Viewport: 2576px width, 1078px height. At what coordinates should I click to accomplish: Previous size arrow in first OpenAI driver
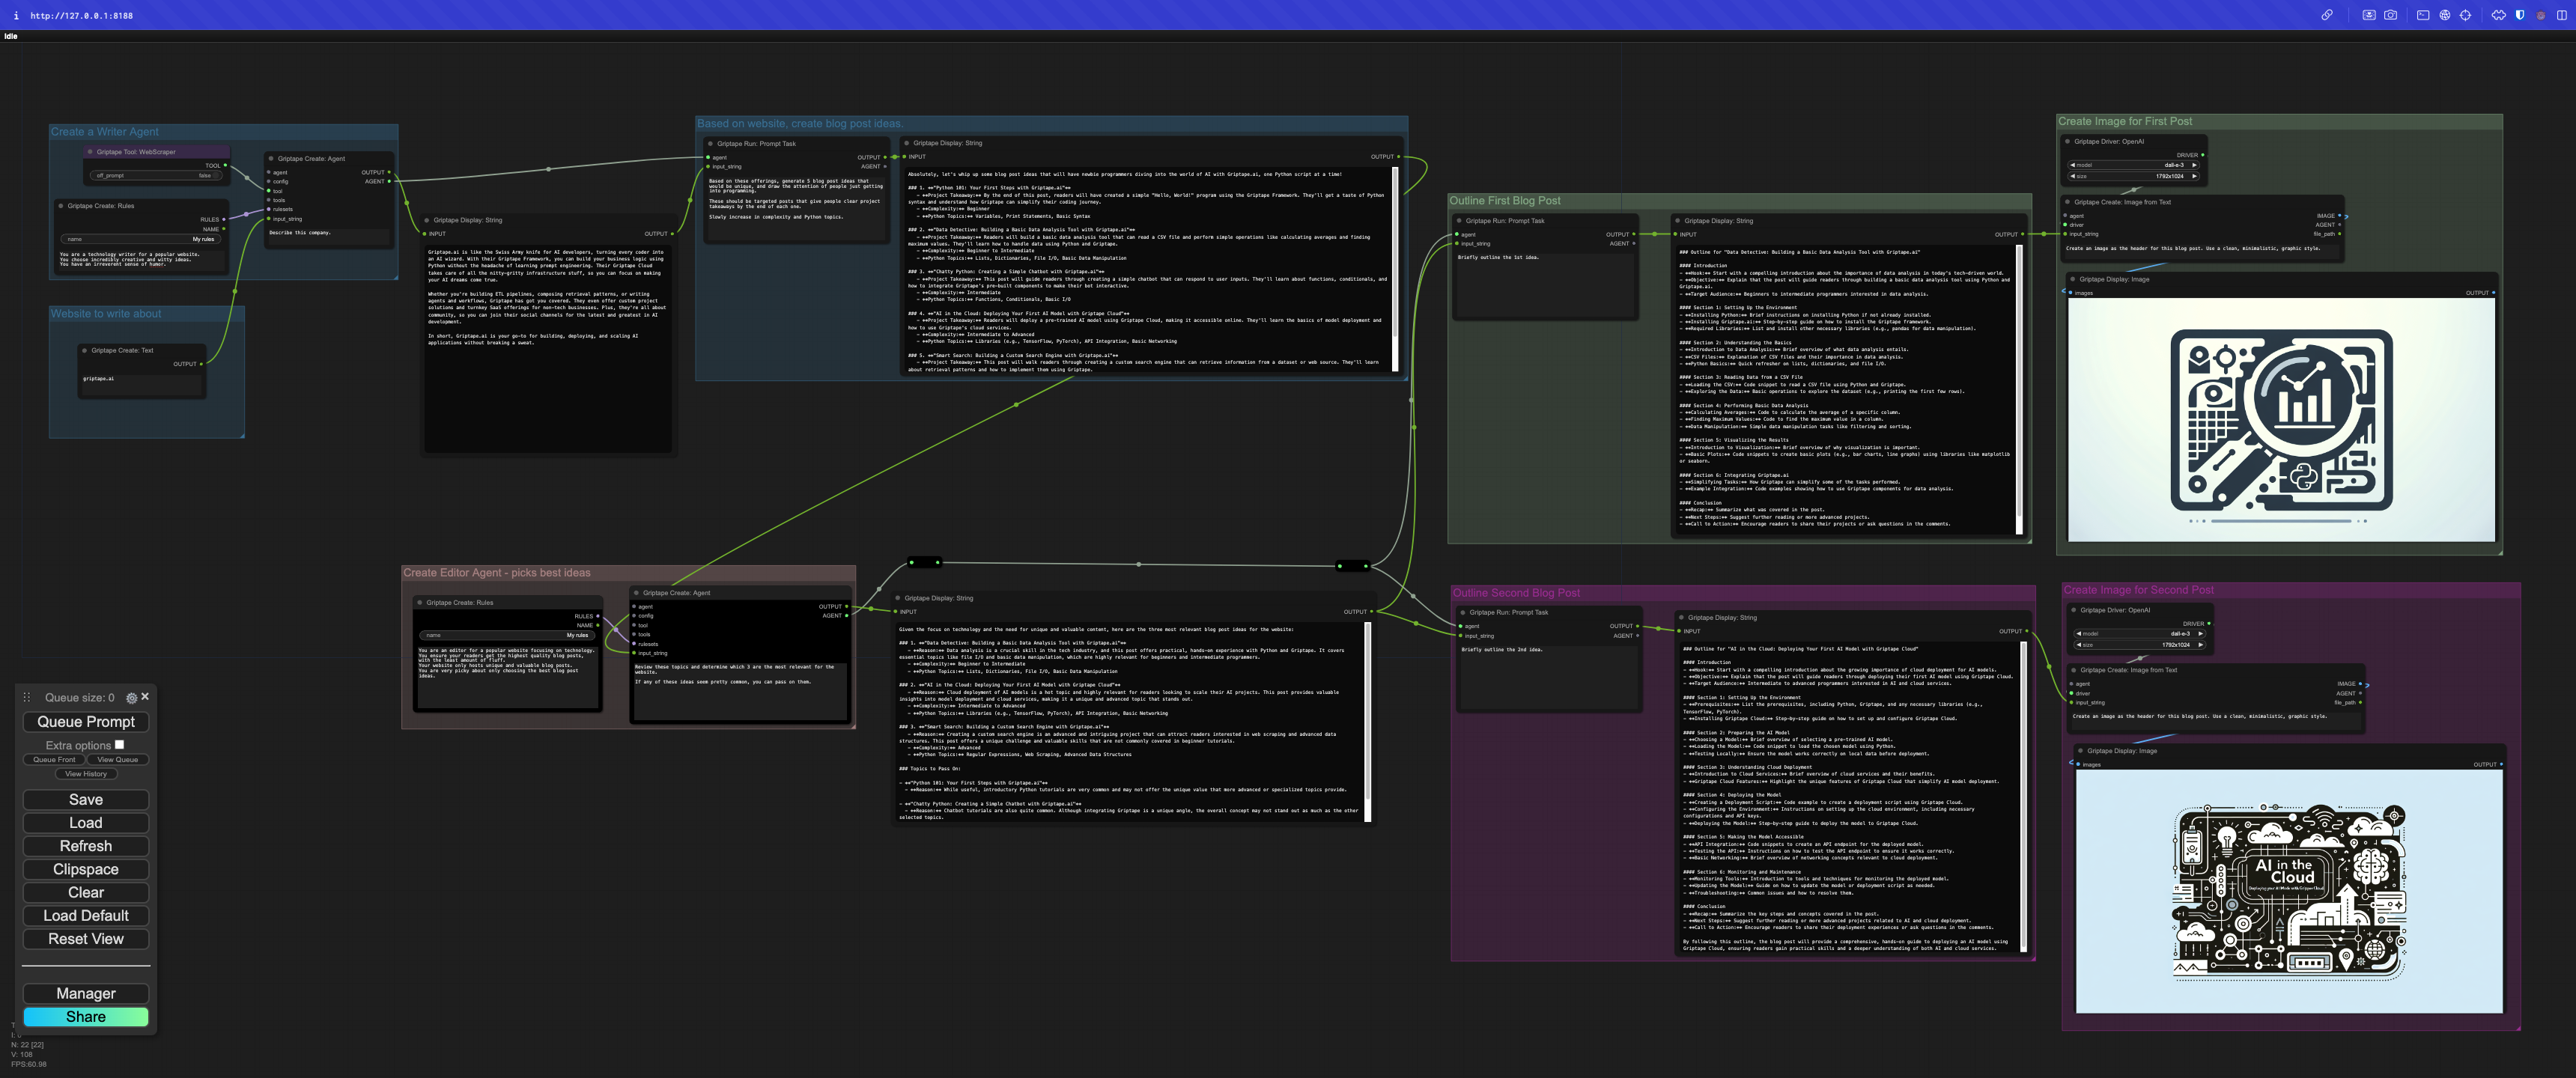coord(2073,176)
